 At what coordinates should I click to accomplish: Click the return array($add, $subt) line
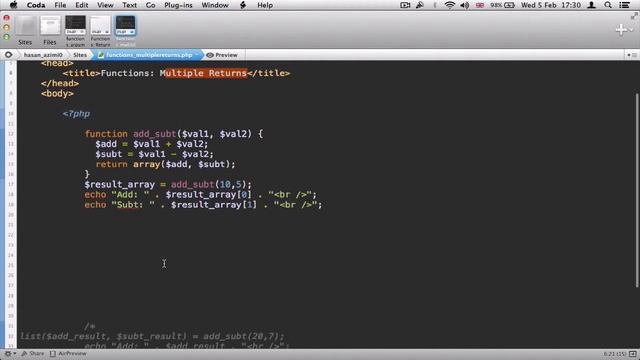point(165,164)
